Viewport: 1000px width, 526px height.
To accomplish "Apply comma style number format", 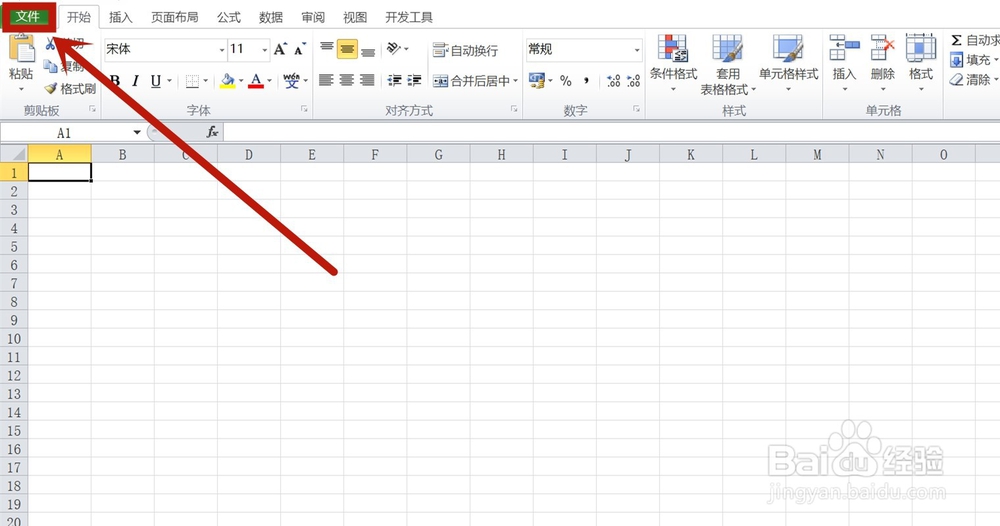I will pos(585,81).
